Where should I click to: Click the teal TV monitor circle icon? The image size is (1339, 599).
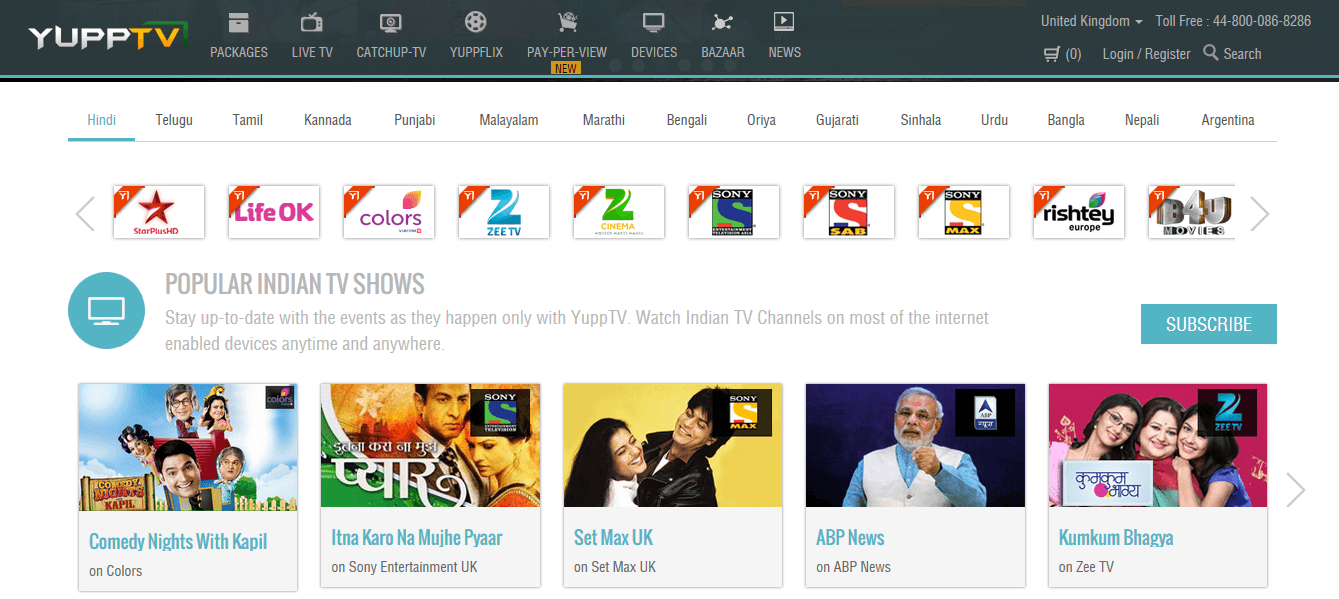point(107,311)
